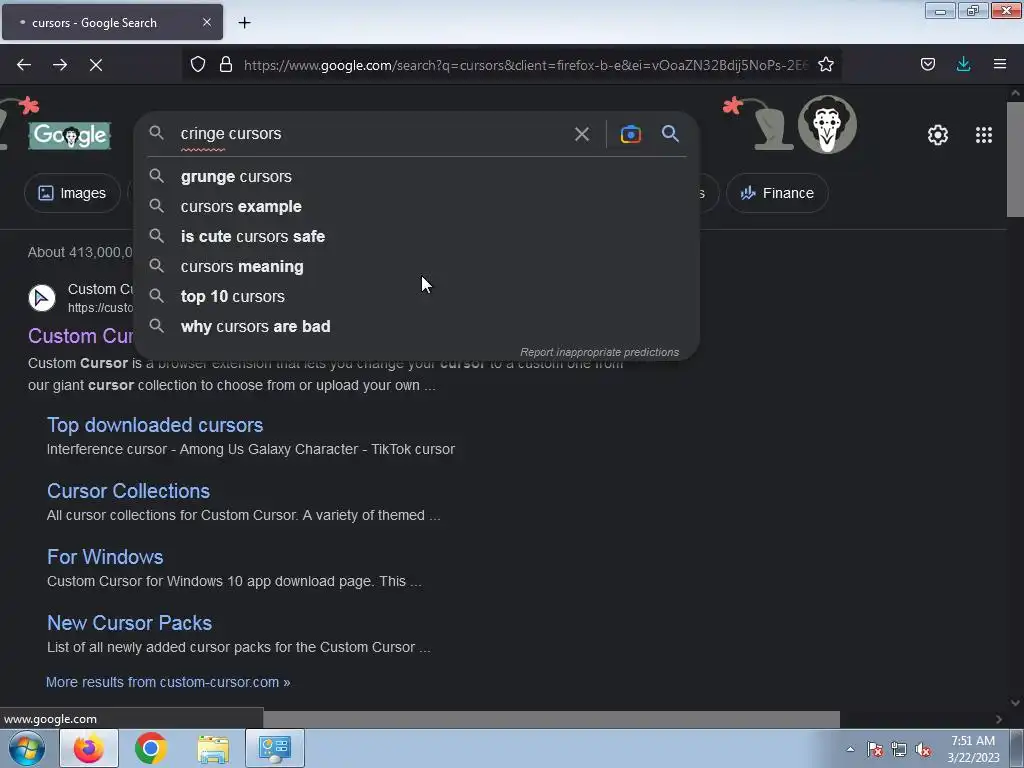Open 'Top downloaded cursors' link
1024x768 pixels.
click(x=155, y=425)
